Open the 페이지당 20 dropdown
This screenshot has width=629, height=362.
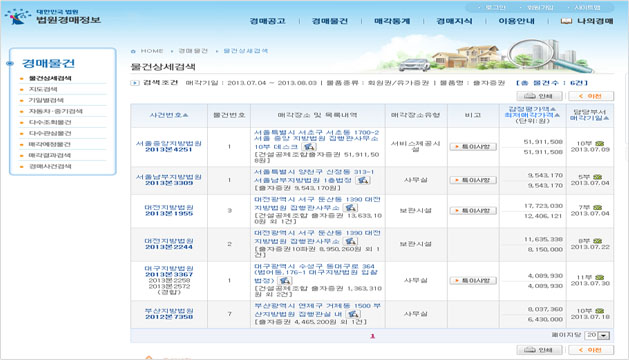point(598,335)
